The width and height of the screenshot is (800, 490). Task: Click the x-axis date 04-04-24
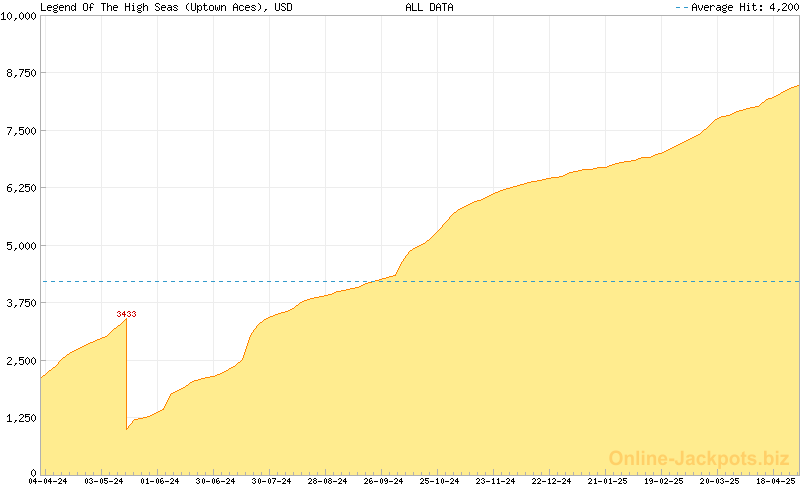click(47, 481)
